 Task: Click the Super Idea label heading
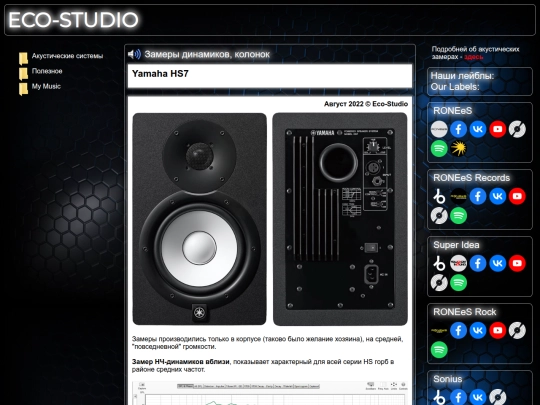pyautogui.click(x=456, y=245)
